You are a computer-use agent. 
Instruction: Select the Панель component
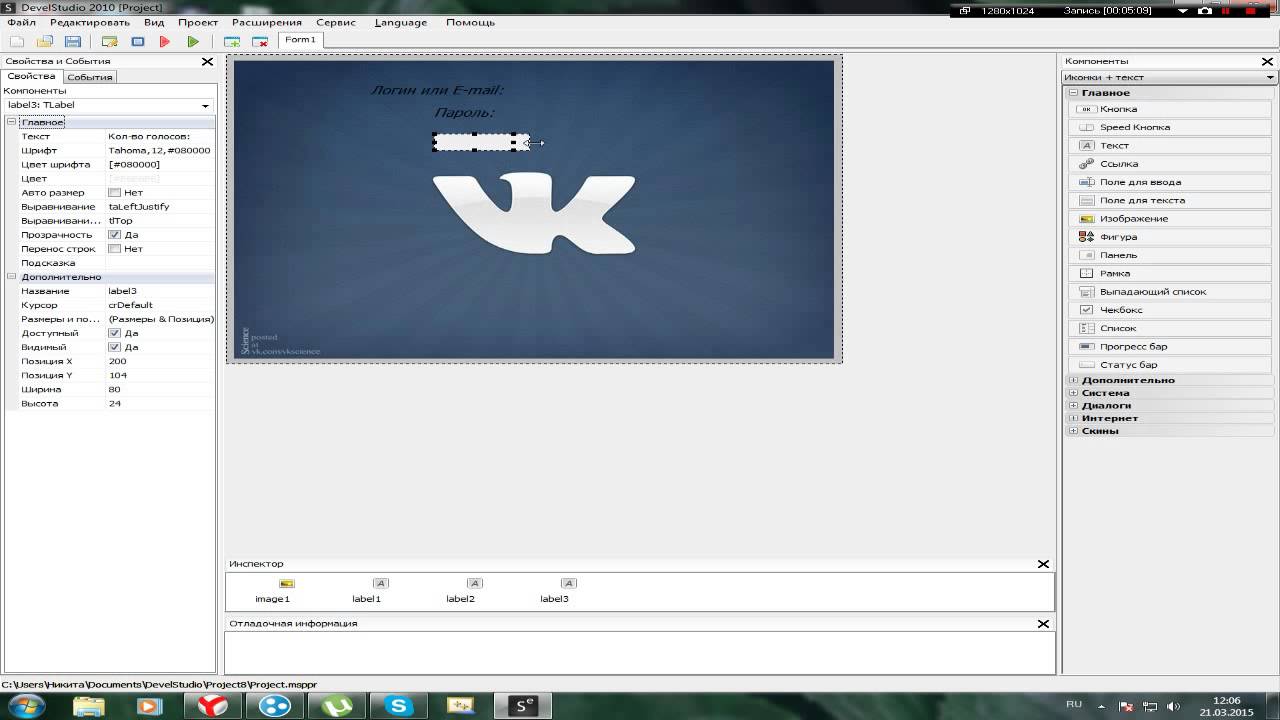[x=1171, y=255]
